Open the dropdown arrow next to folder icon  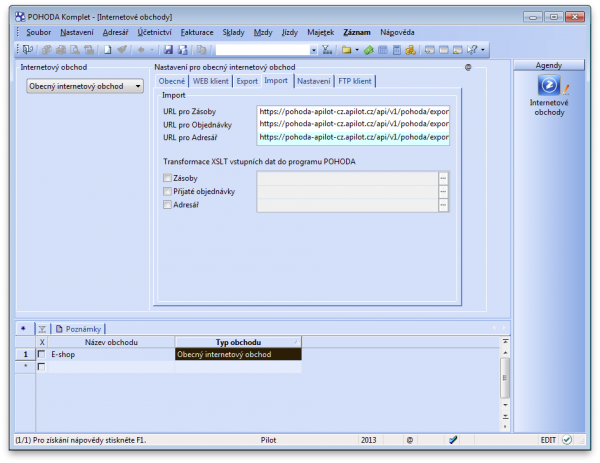click(x=357, y=50)
